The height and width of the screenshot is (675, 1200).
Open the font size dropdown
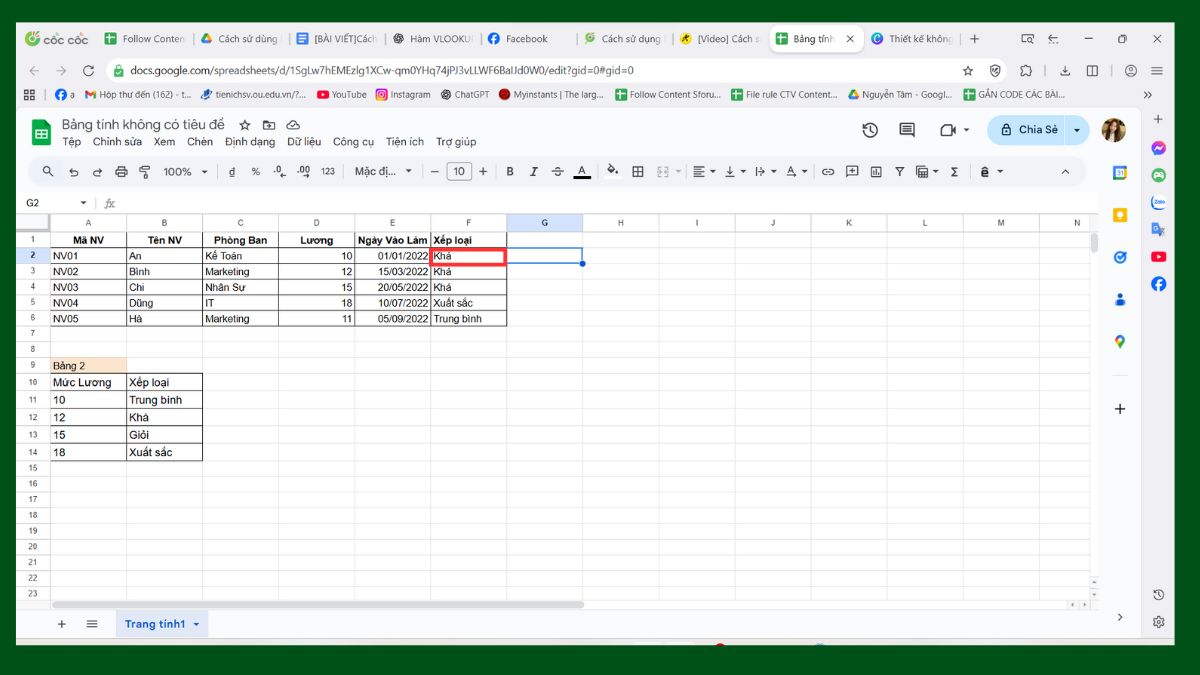coord(458,171)
